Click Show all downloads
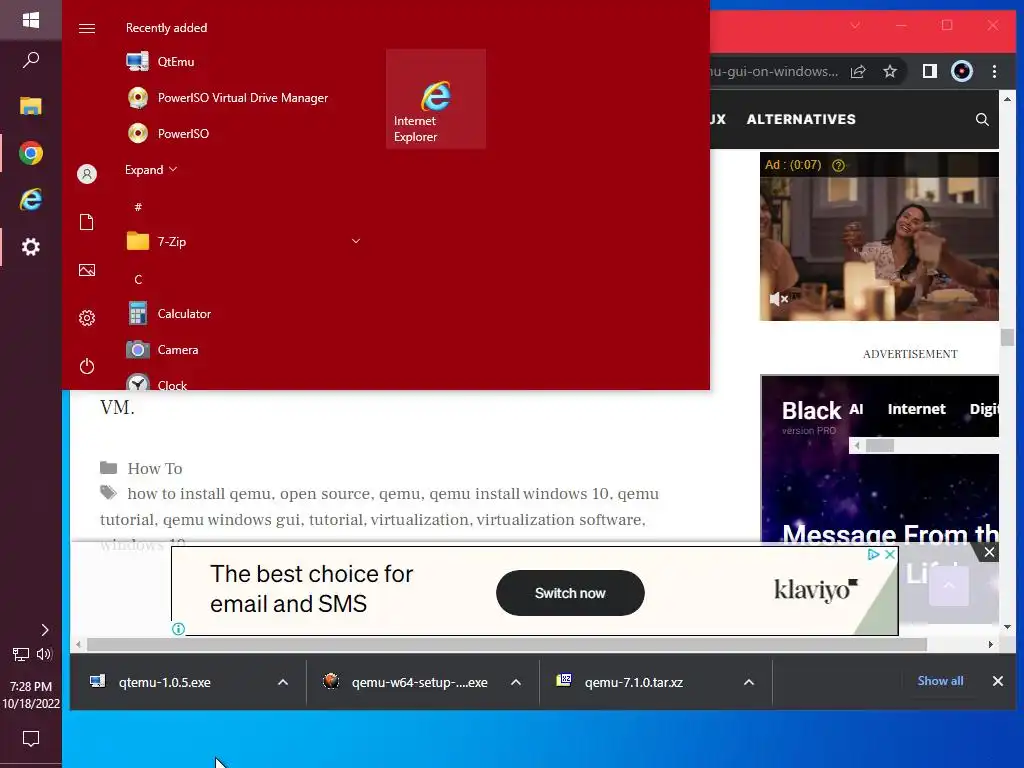This screenshot has height=768, width=1024. tap(940, 681)
